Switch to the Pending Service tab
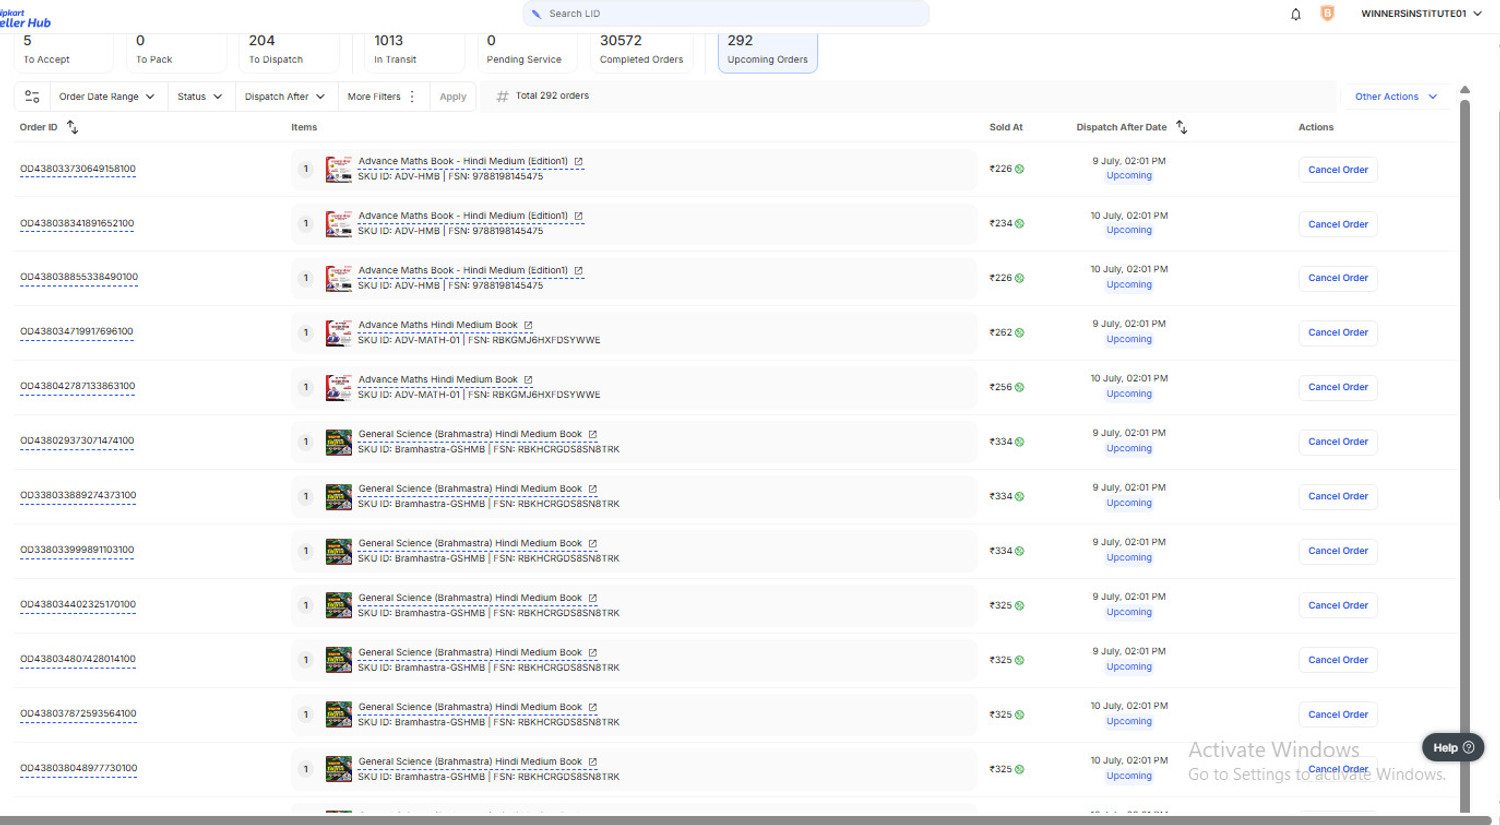1500x825 pixels. click(528, 50)
